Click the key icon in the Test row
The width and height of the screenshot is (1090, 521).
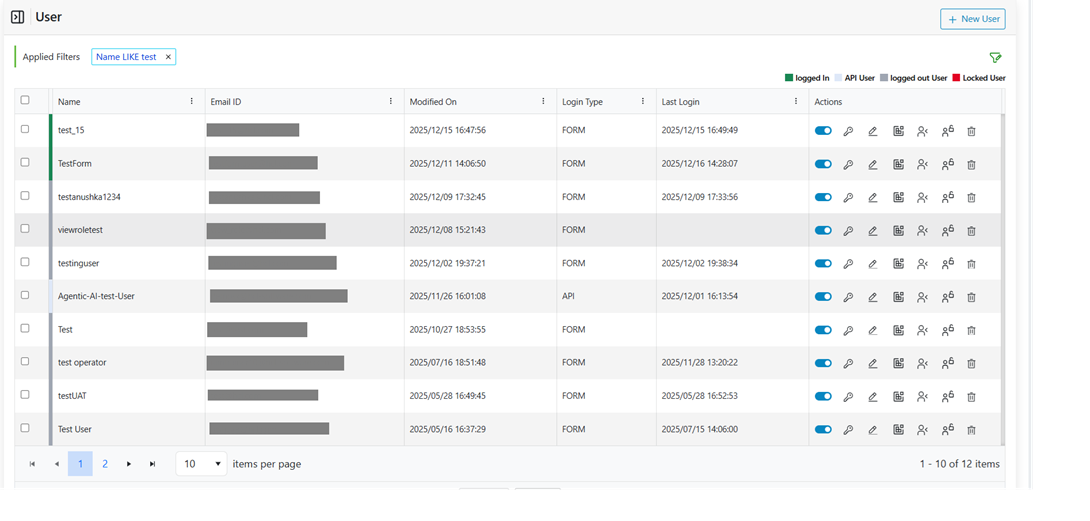[848, 330]
